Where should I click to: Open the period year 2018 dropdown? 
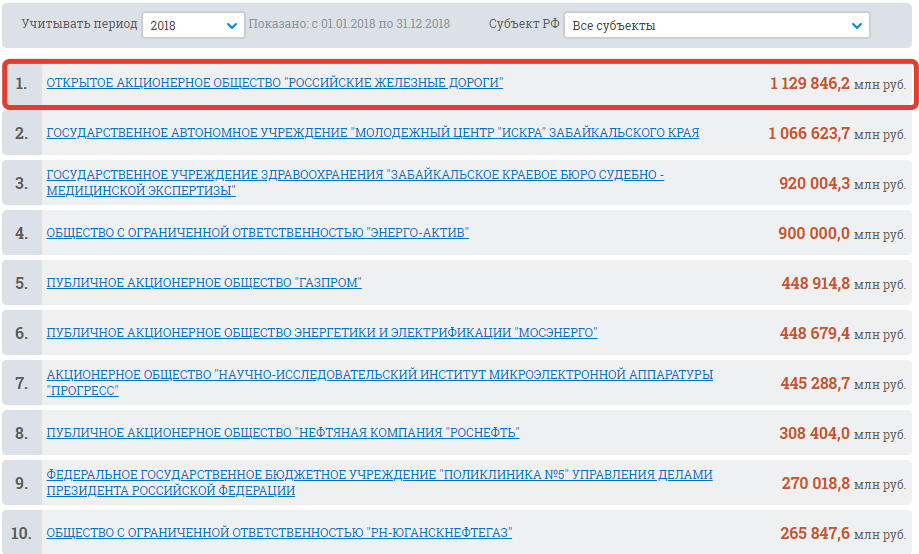(x=193, y=25)
